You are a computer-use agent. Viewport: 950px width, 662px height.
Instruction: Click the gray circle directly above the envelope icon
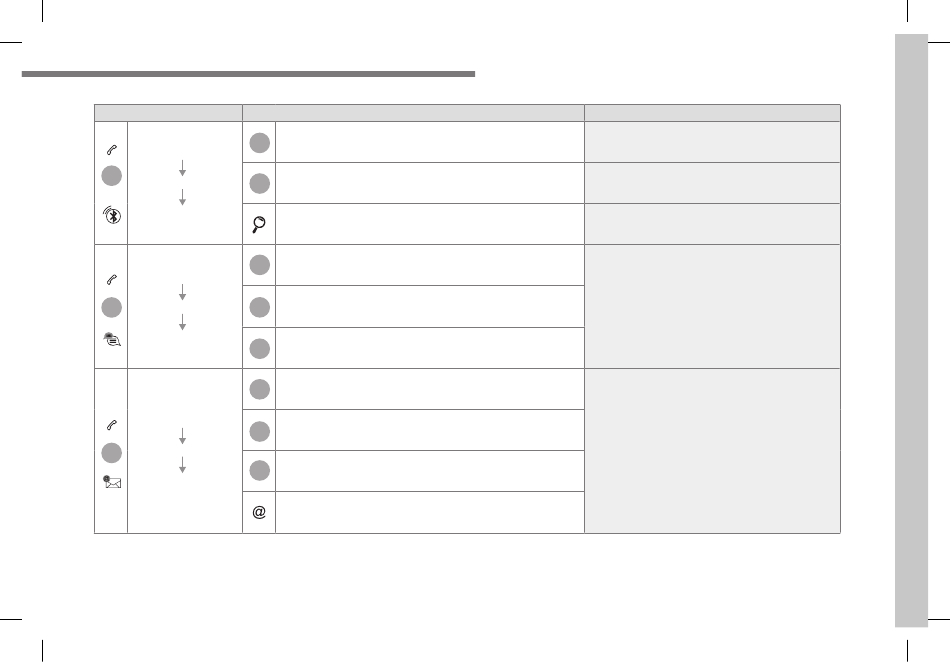click(111, 453)
